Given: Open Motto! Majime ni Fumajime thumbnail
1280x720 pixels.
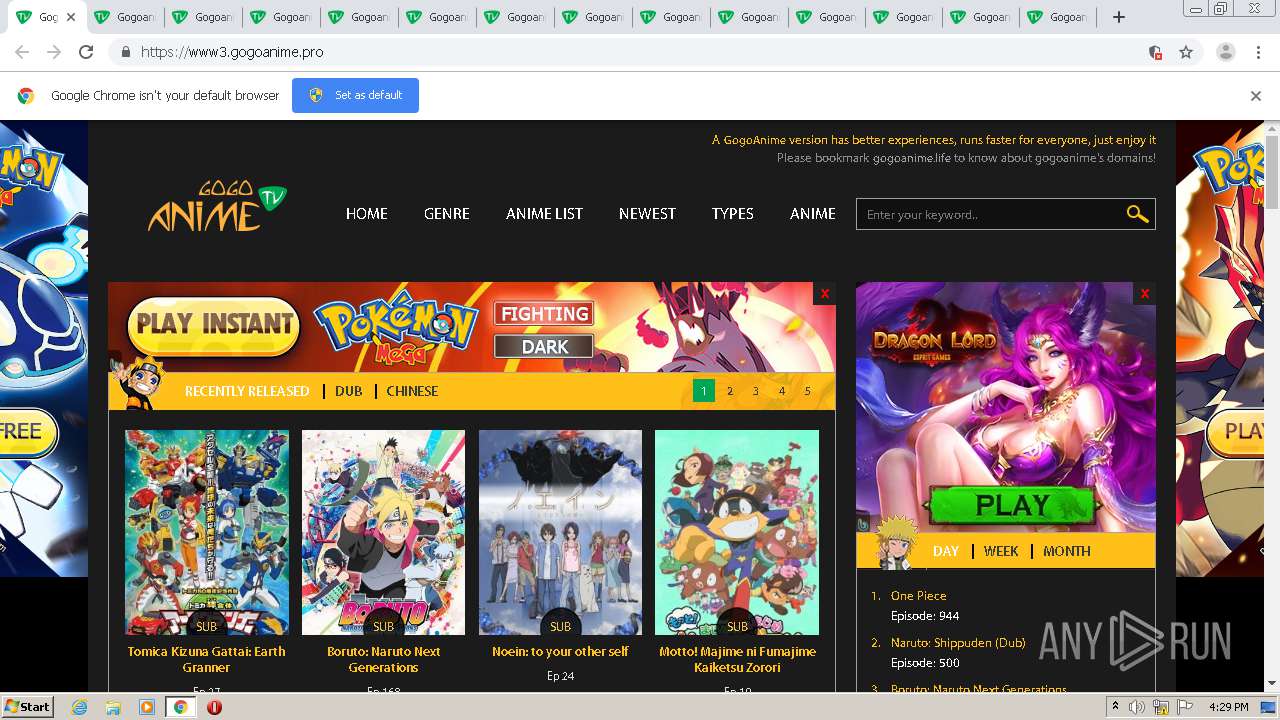Looking at the screenshot, I should pos(737,532).
